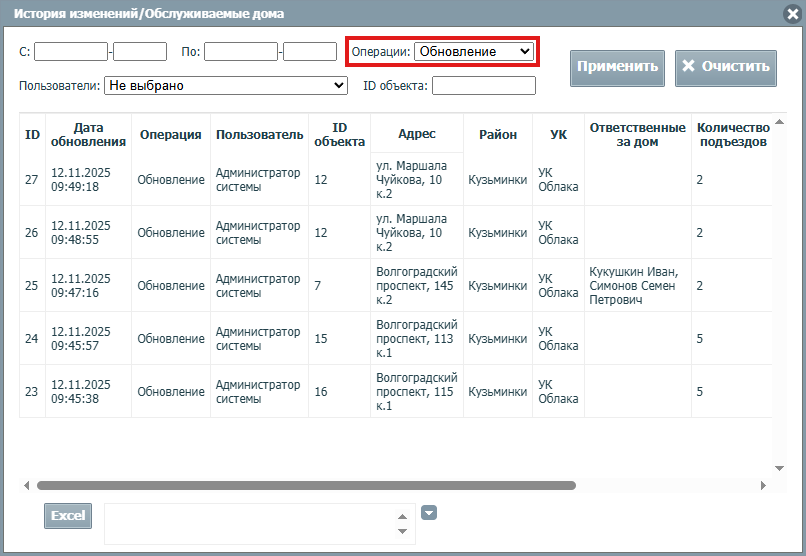This screenshot has height=556, width=806.
Task: Click the table's vertical scroll down arrow
Action: [x=779, y=467]
